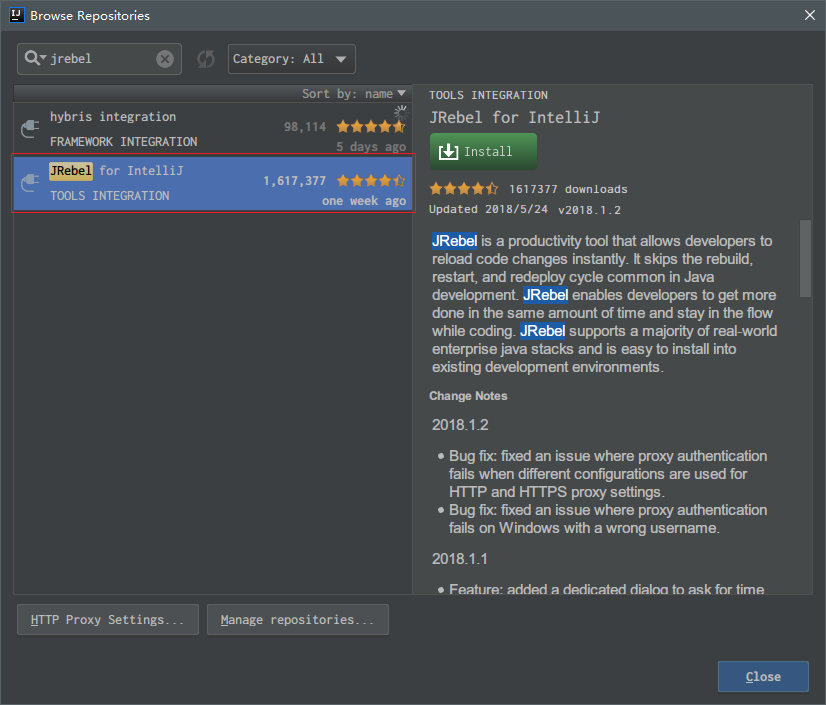This screenshot has width=826, height=705.
Task: Click the 2018.1.1 change notes version
Action: click(x=460, y=559)
